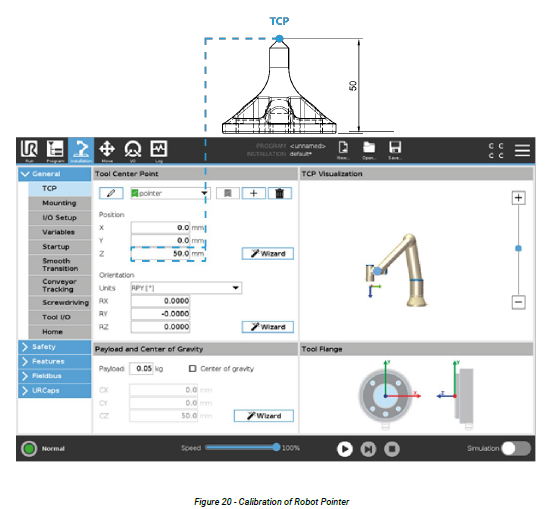The height and width of the screenshot is (509, 553).
Task: Delete the TCP with trash icon
Action: point(280,193)
